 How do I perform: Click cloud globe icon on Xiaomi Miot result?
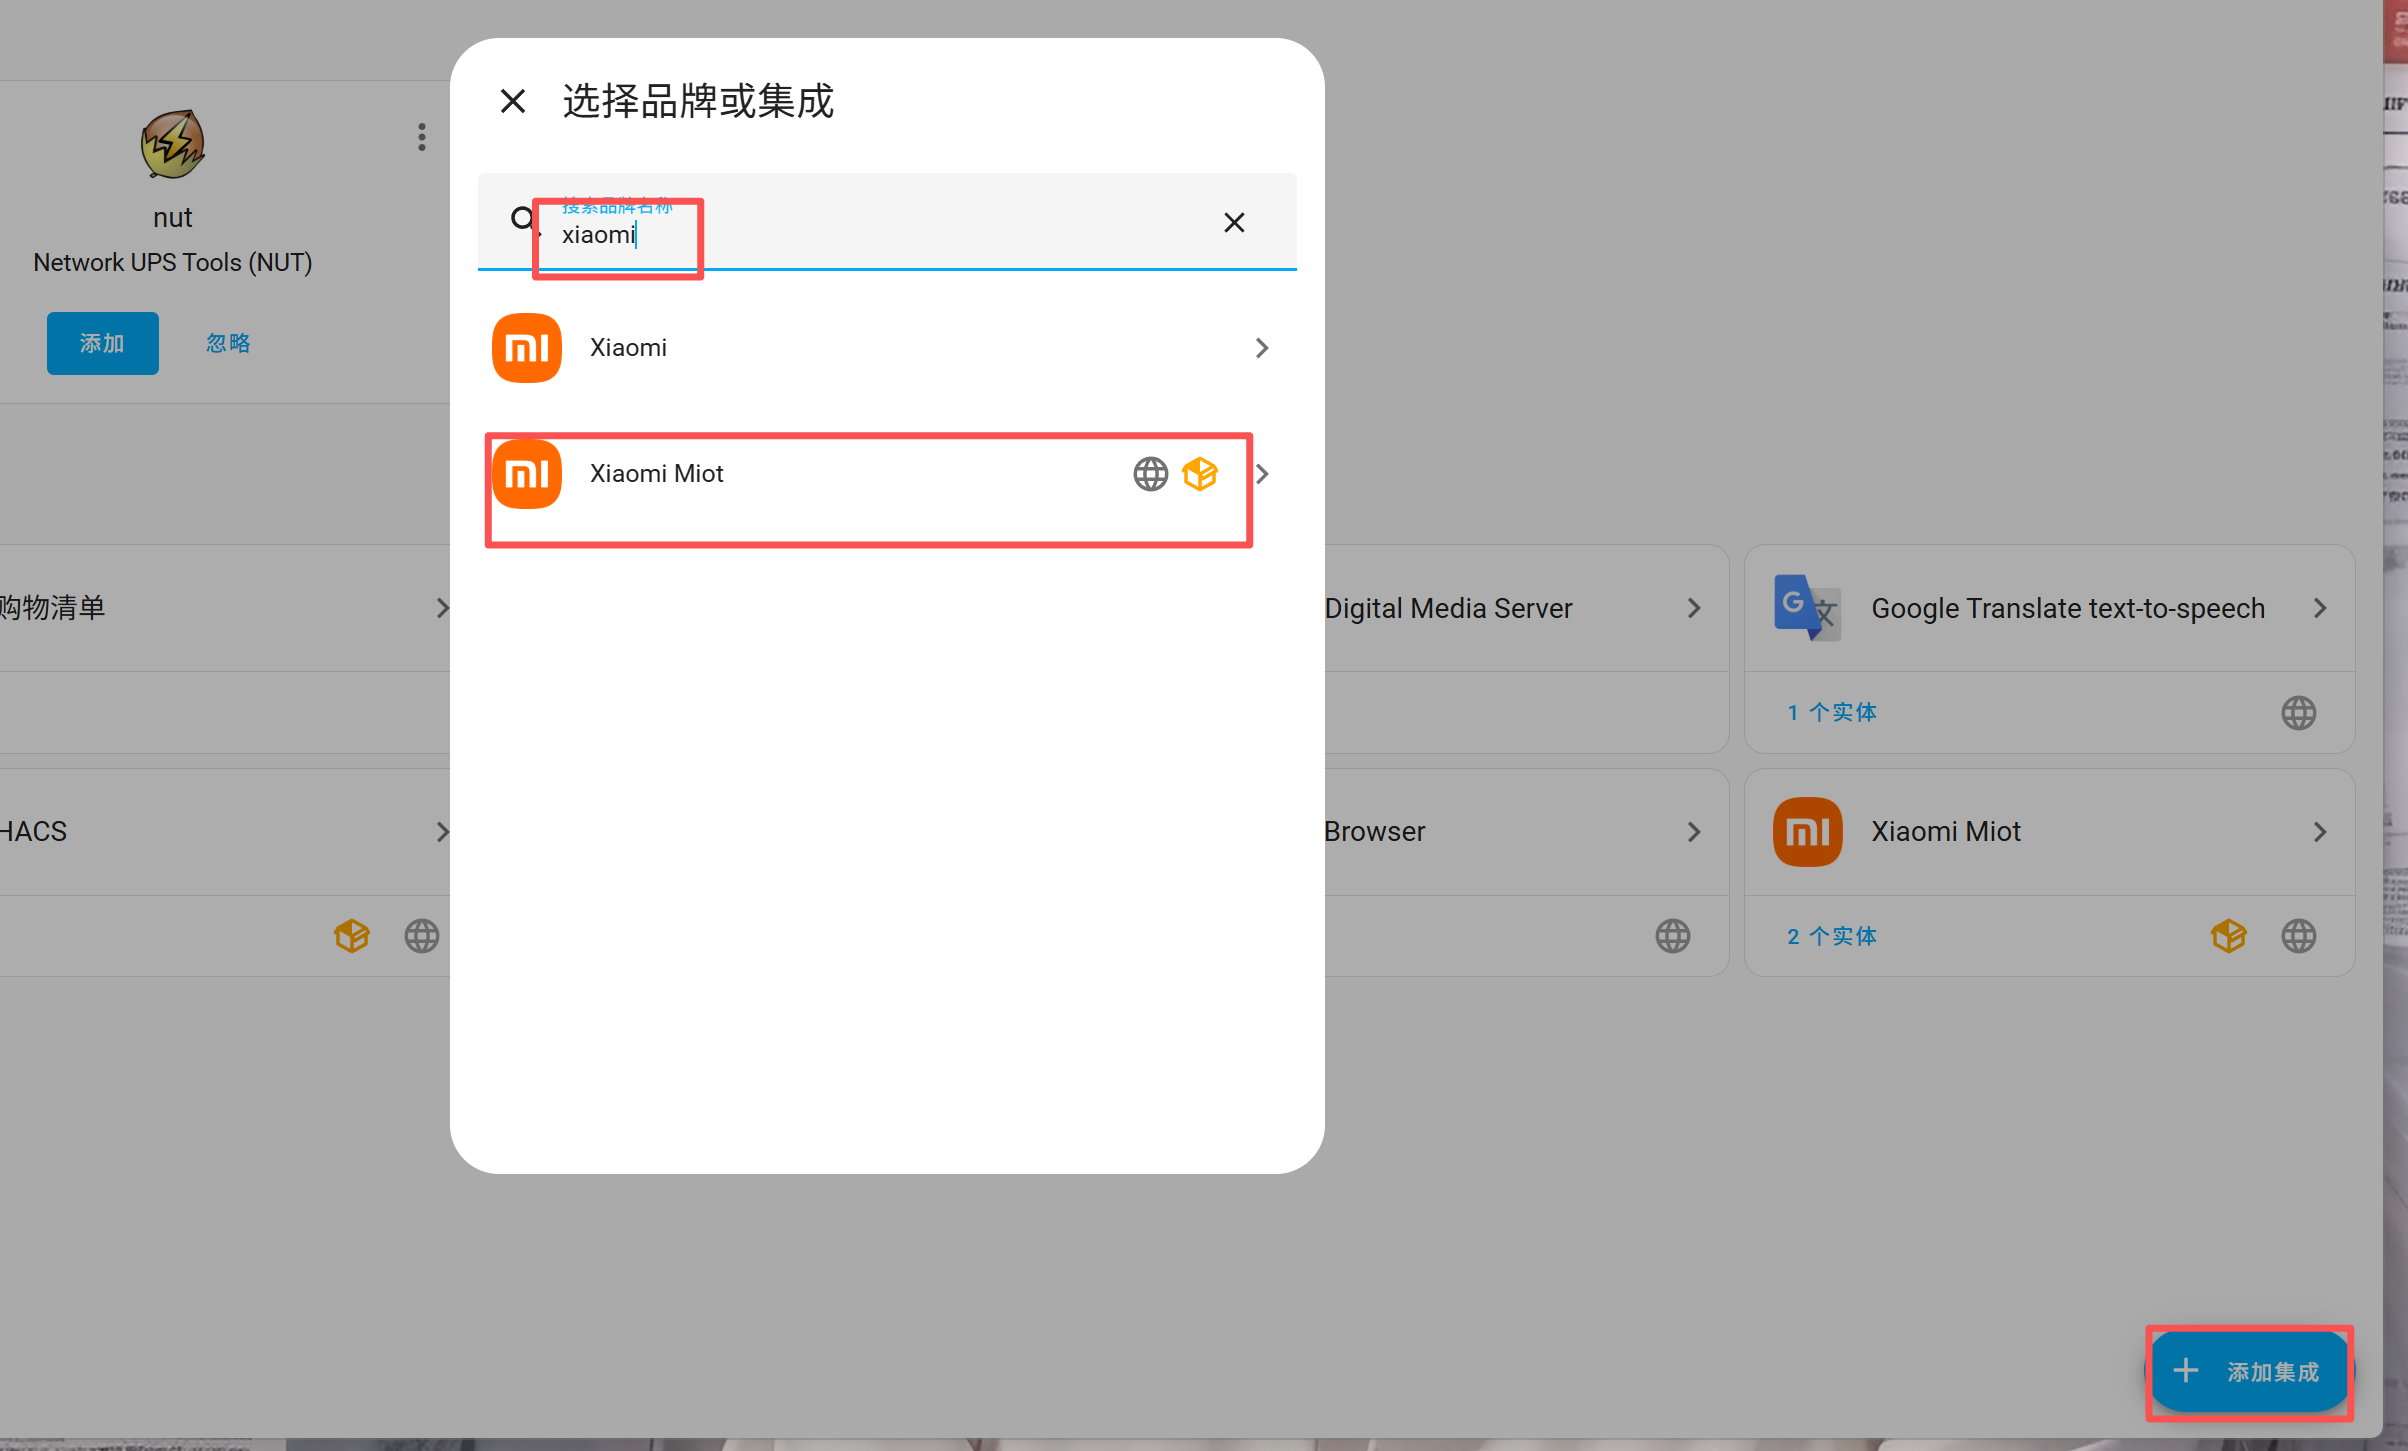click(x=1150, y=474)
